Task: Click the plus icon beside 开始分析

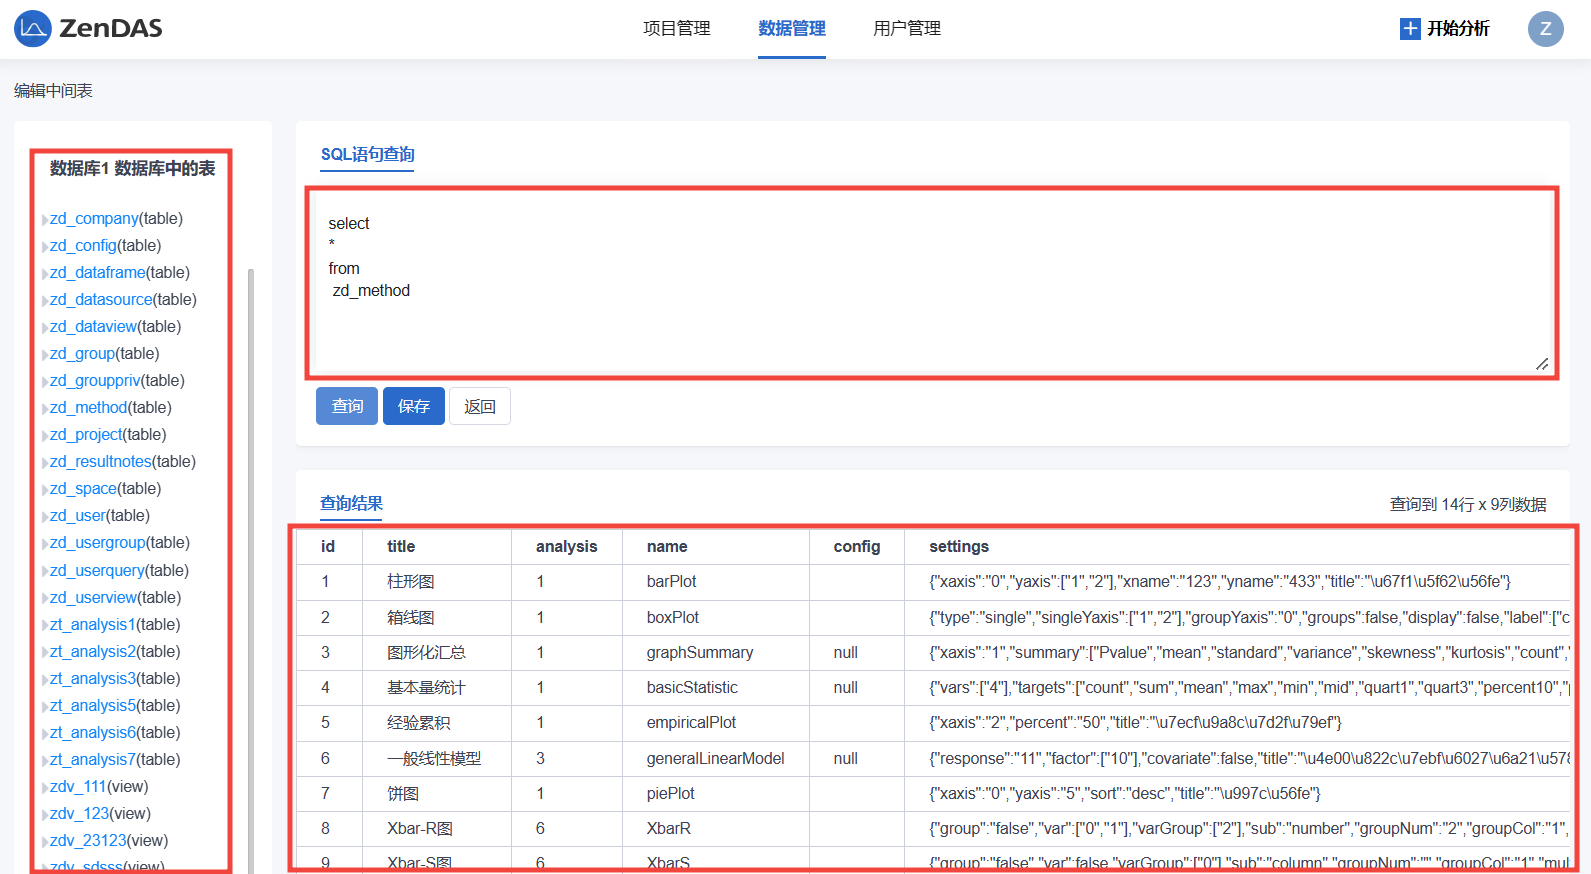Action: (1409, 29)
